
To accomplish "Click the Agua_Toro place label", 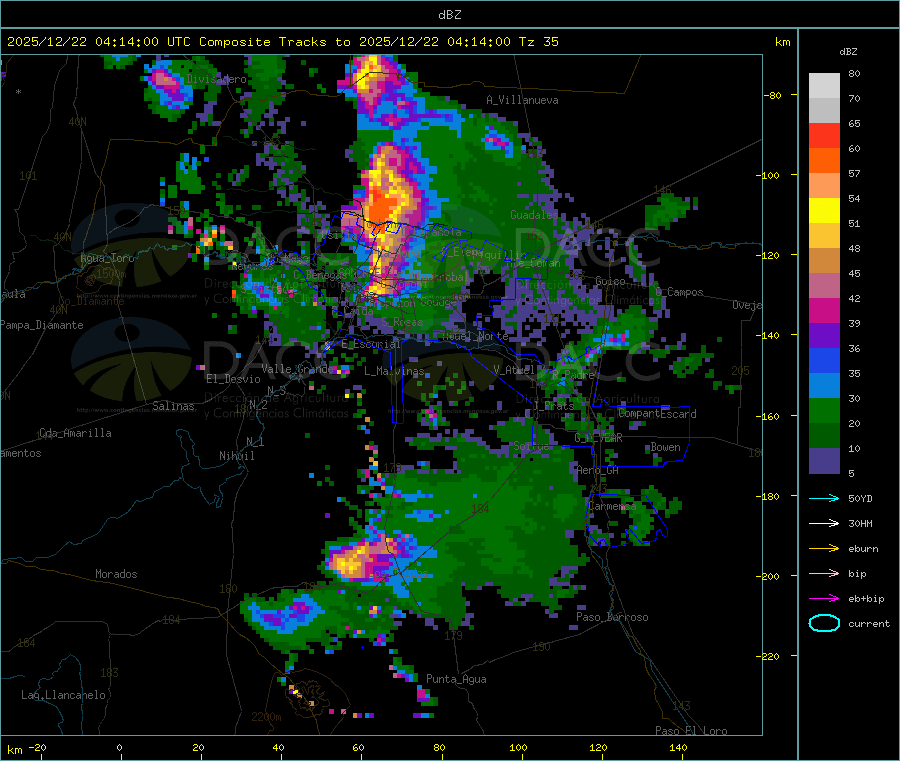I will [x=107, y=258].
